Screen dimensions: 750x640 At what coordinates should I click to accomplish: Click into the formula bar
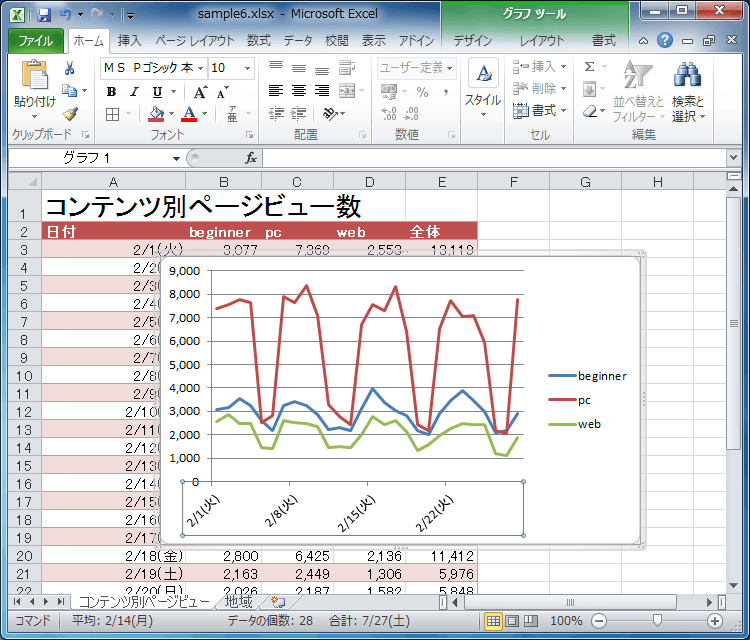tap(494, 158)
